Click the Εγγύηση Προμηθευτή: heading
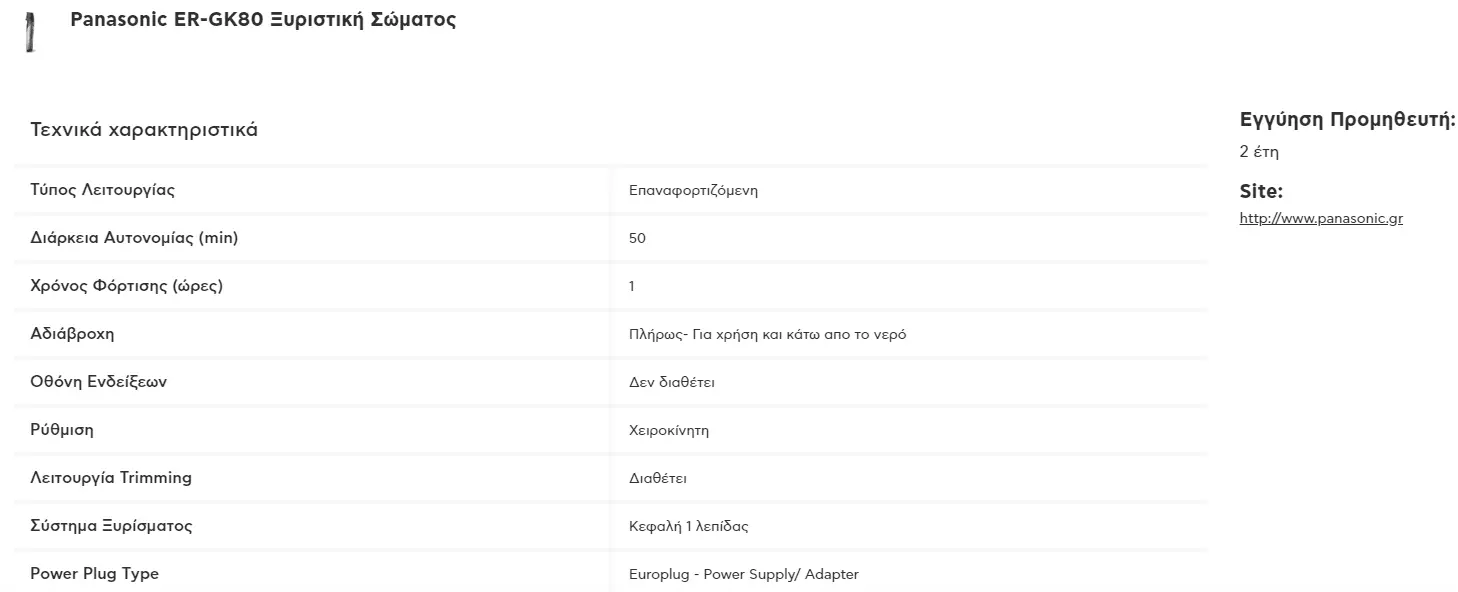Image resolution: width=1458 pixels, height=592 pixels. (x=1347, y=121)
